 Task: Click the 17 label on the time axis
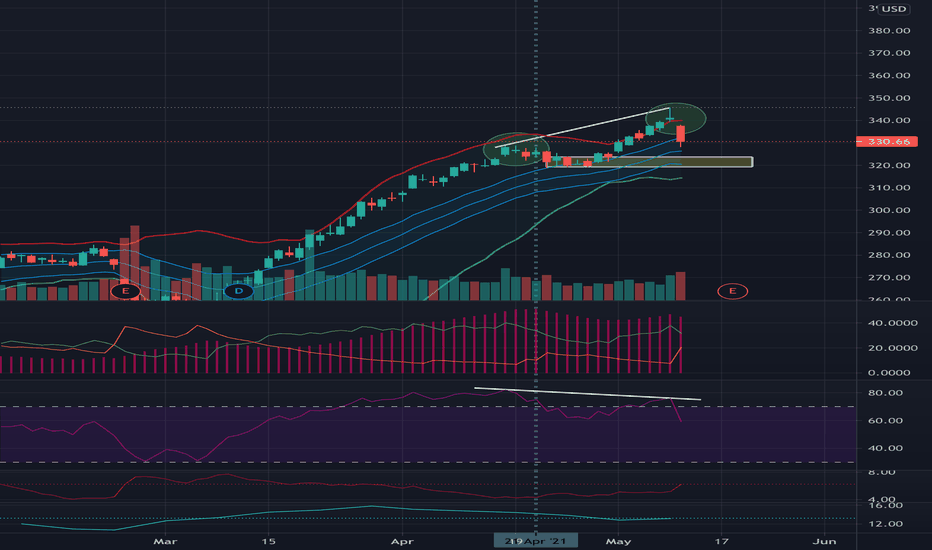[x=721, y=542]
